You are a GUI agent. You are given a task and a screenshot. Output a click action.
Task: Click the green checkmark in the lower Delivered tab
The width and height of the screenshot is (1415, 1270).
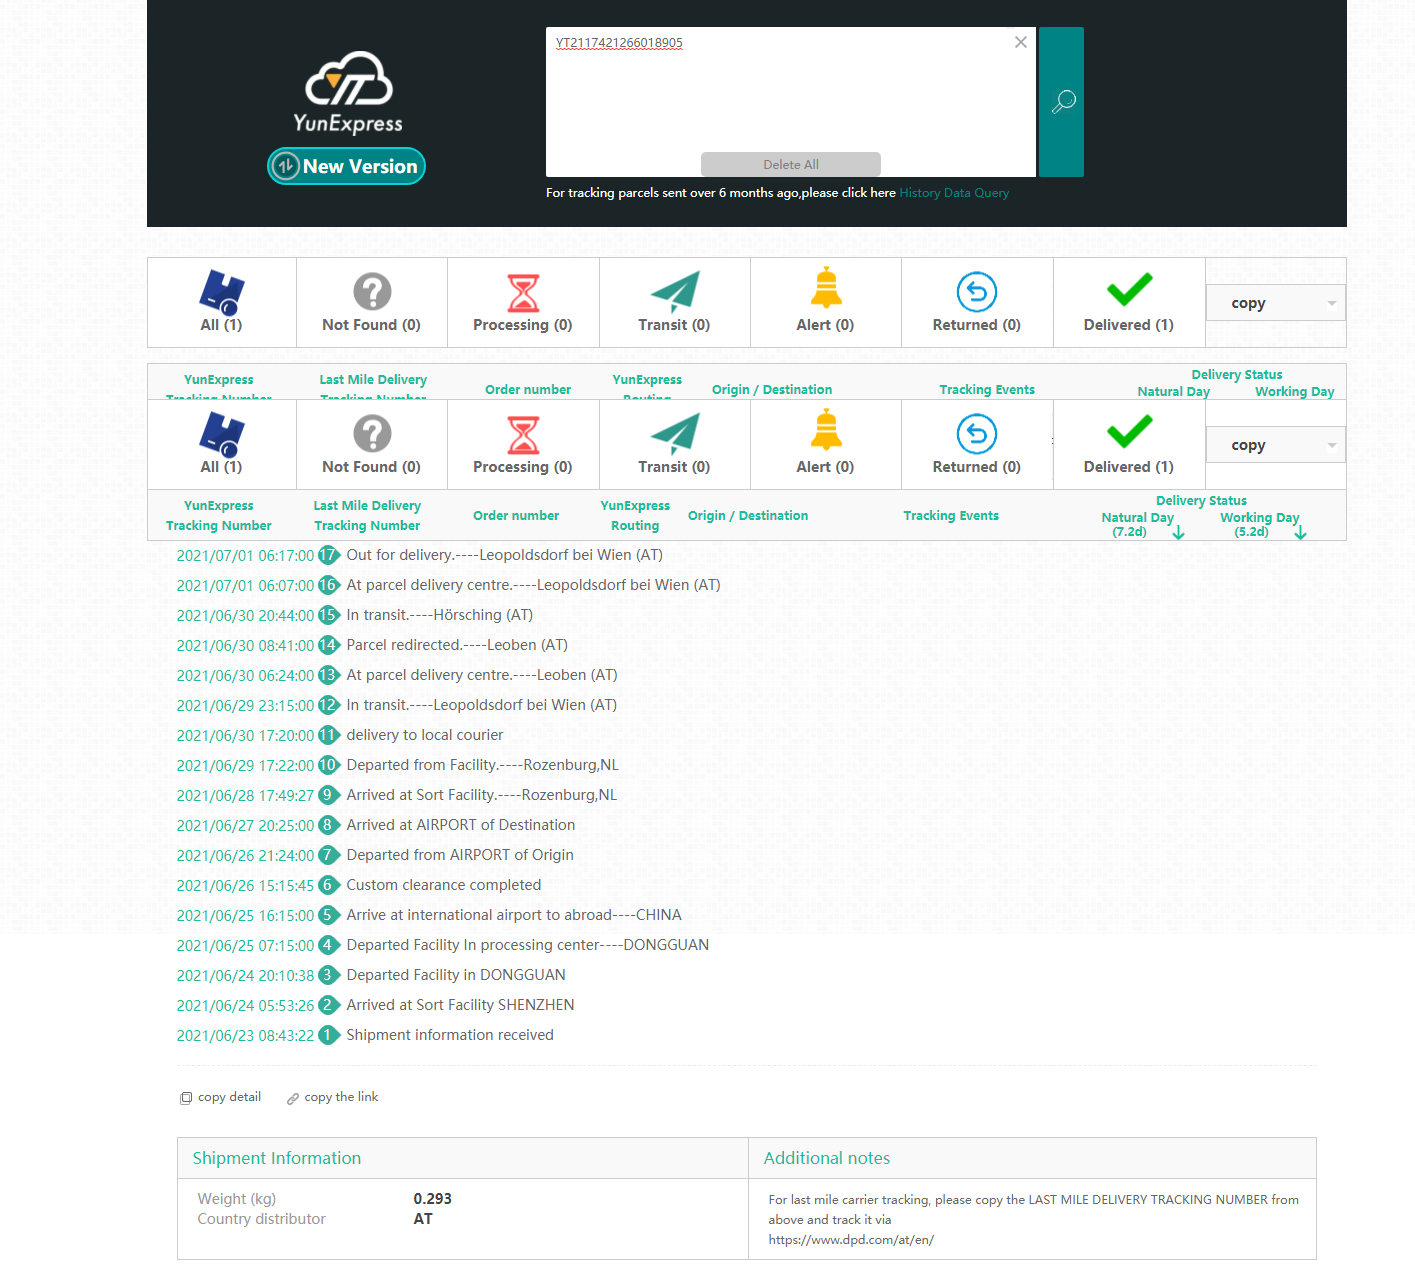pos(1129,432)
